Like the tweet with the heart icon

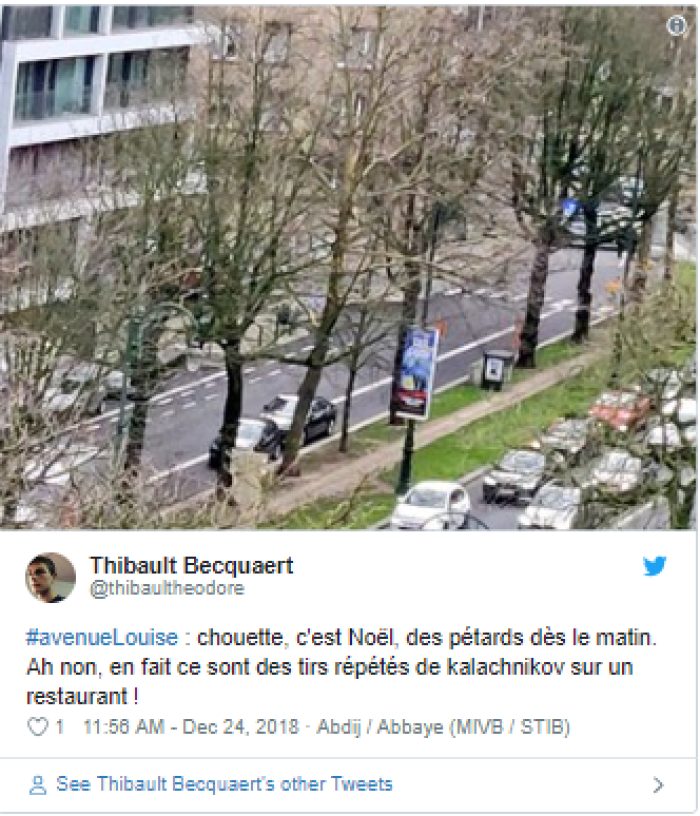[x=37, y=726]
